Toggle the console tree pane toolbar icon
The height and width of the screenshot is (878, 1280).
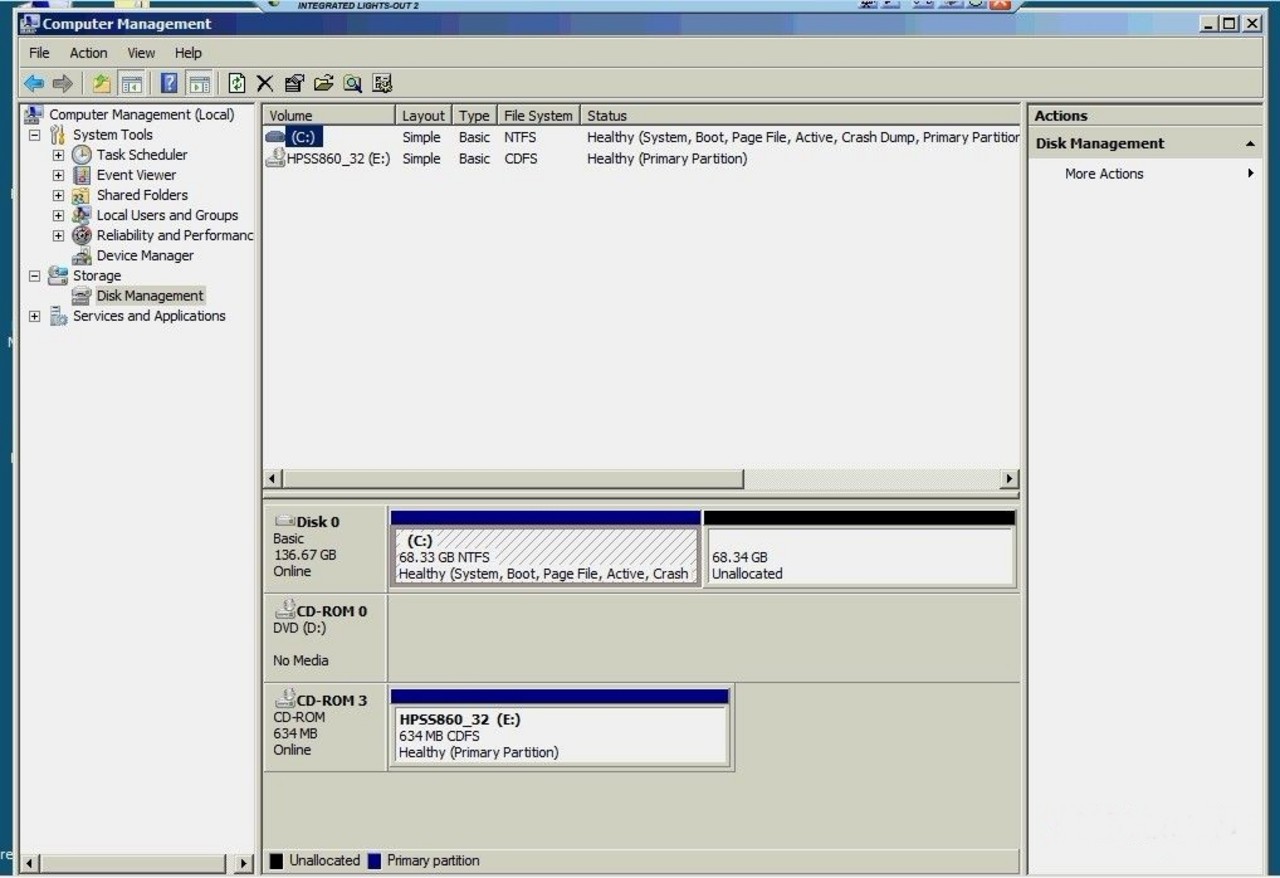coord(131,84)
